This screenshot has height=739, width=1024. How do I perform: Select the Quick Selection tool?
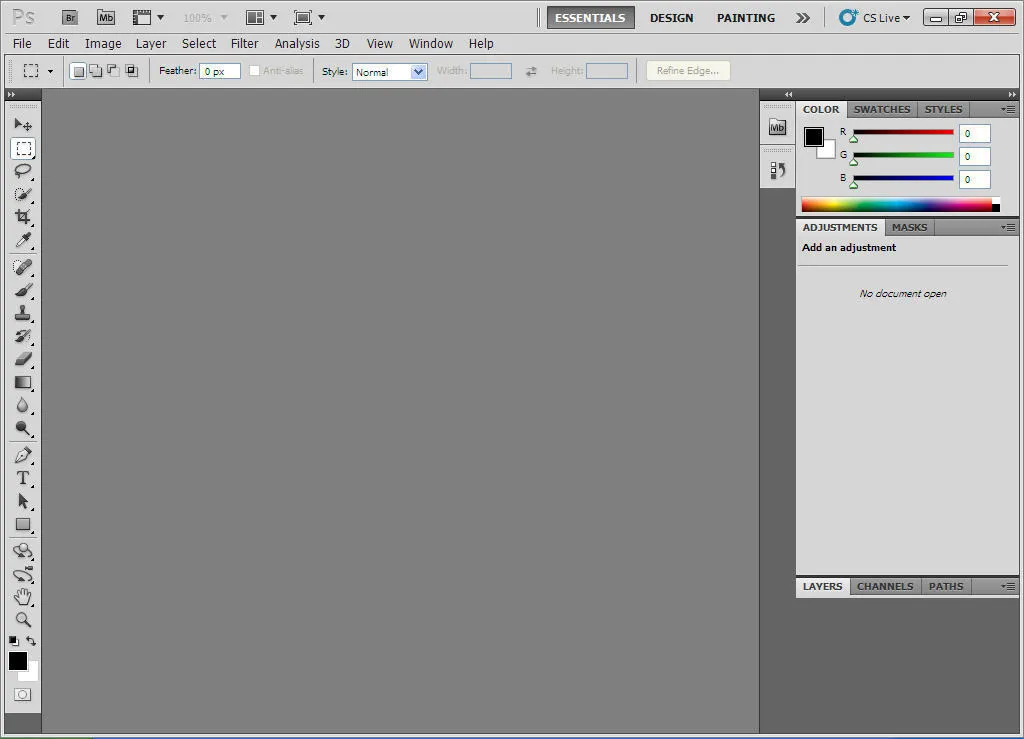(23, 194)
